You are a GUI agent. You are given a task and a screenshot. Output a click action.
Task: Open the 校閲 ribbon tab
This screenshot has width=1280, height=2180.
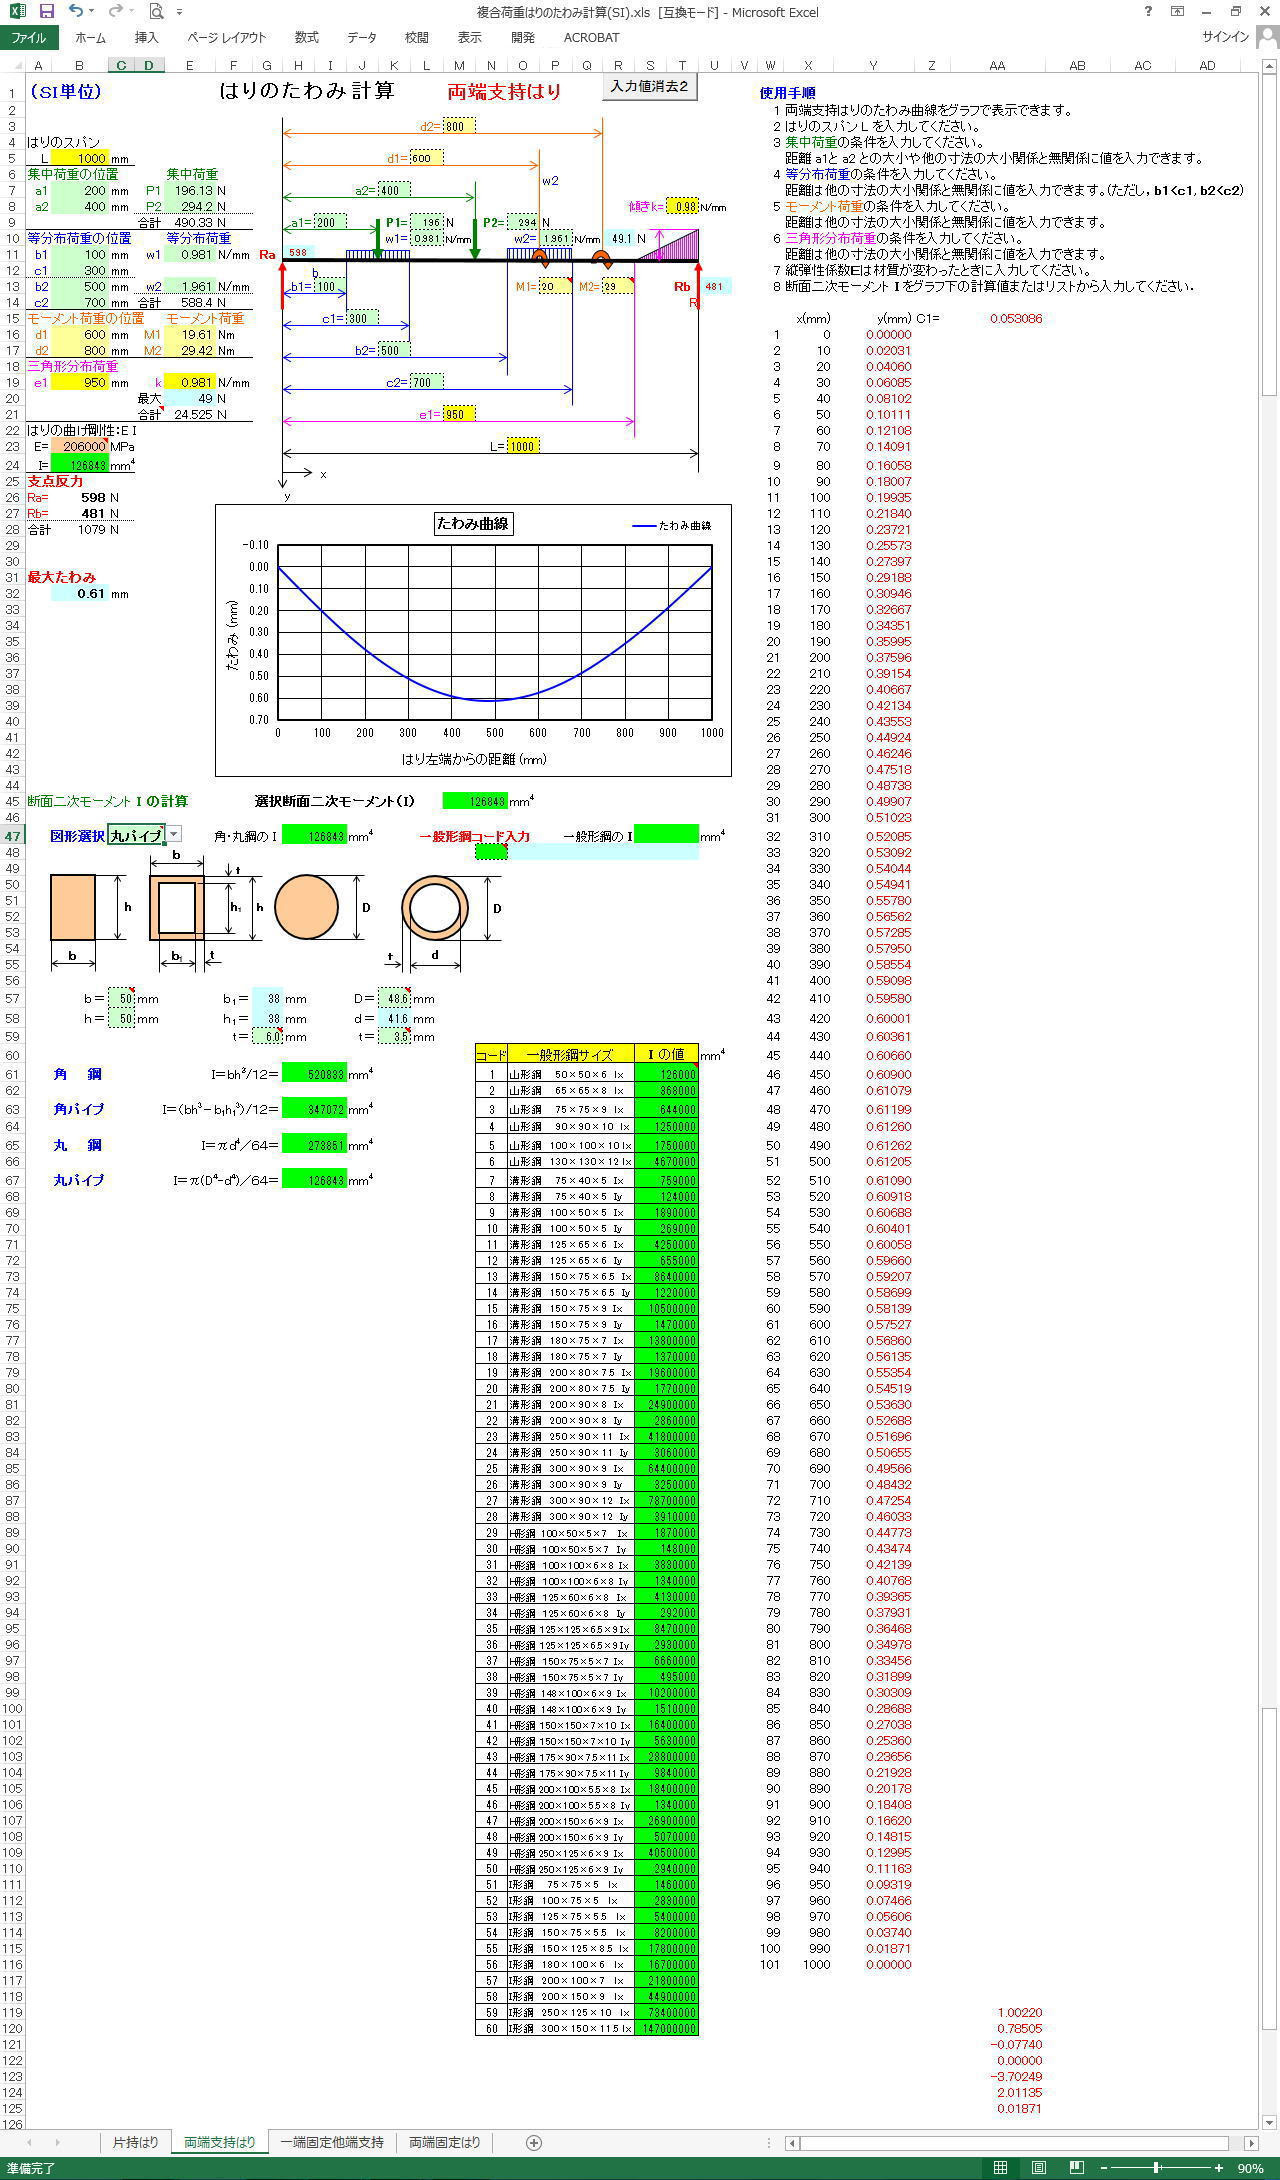pos(417,38)
